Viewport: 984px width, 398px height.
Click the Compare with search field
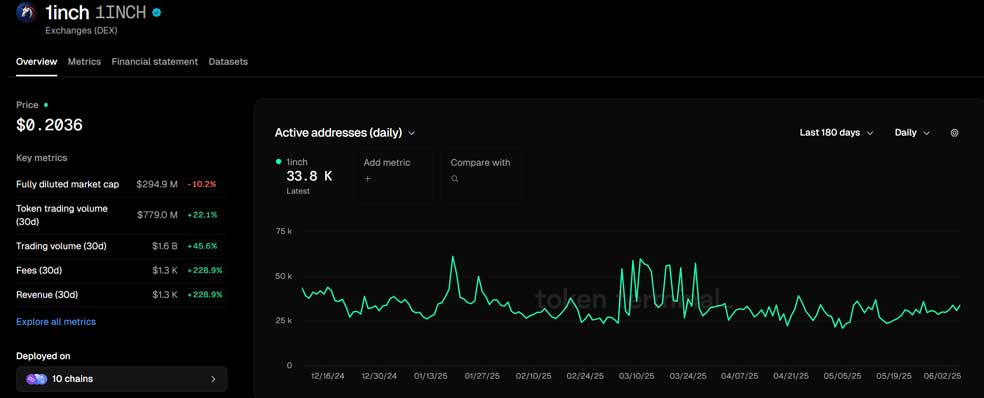(x=482, y=175)
